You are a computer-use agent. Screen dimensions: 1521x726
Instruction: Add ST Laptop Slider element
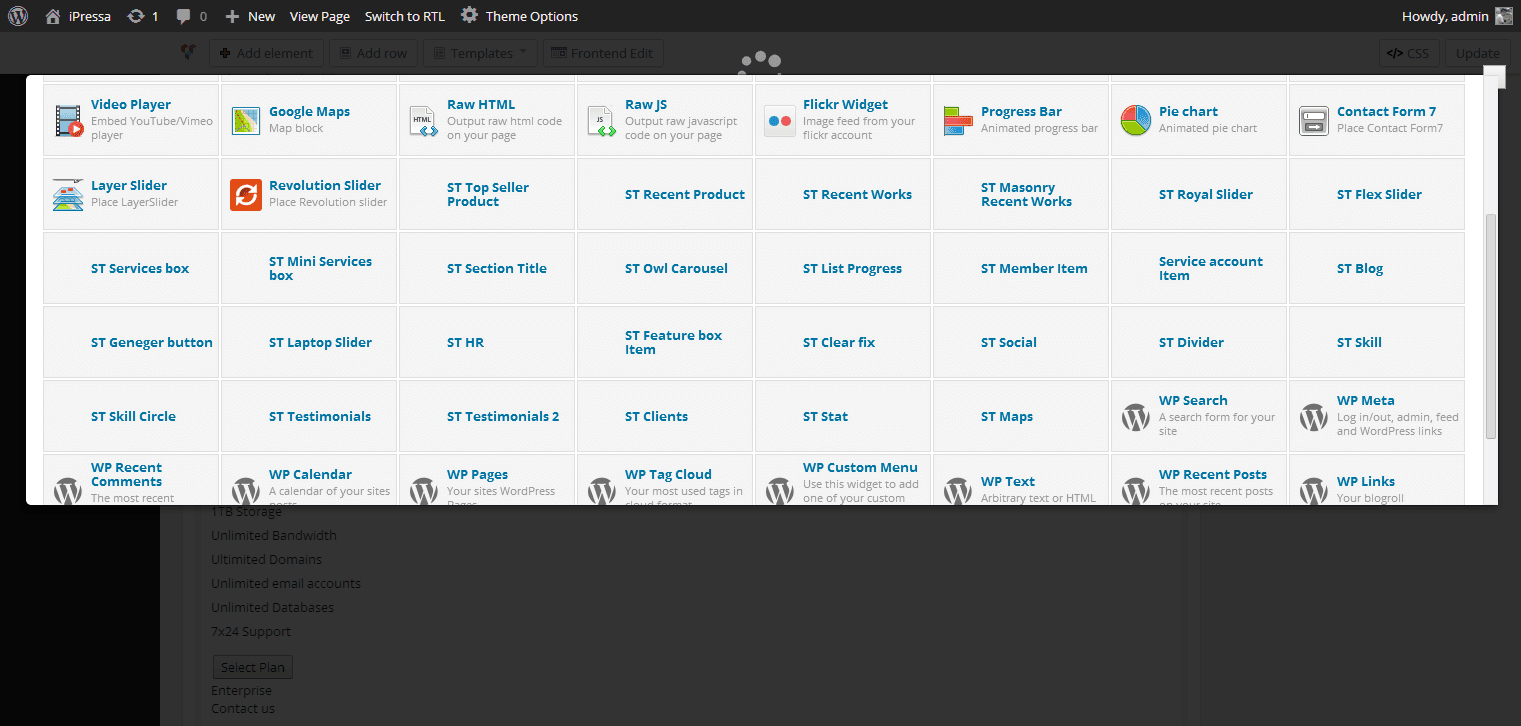coord(309,342)
